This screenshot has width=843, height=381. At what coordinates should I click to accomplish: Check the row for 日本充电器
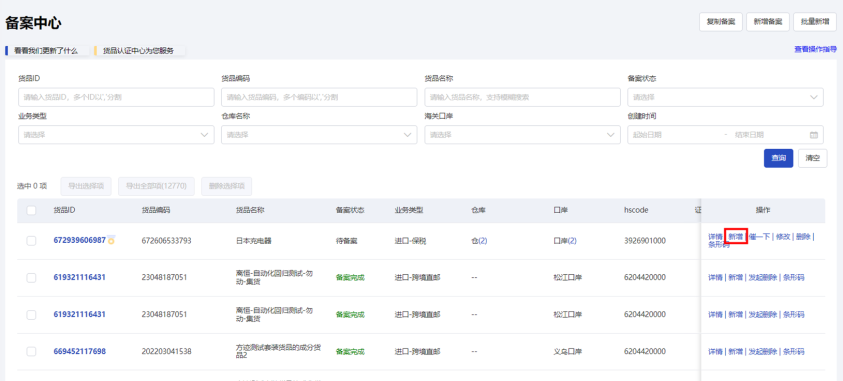(31, 241)
